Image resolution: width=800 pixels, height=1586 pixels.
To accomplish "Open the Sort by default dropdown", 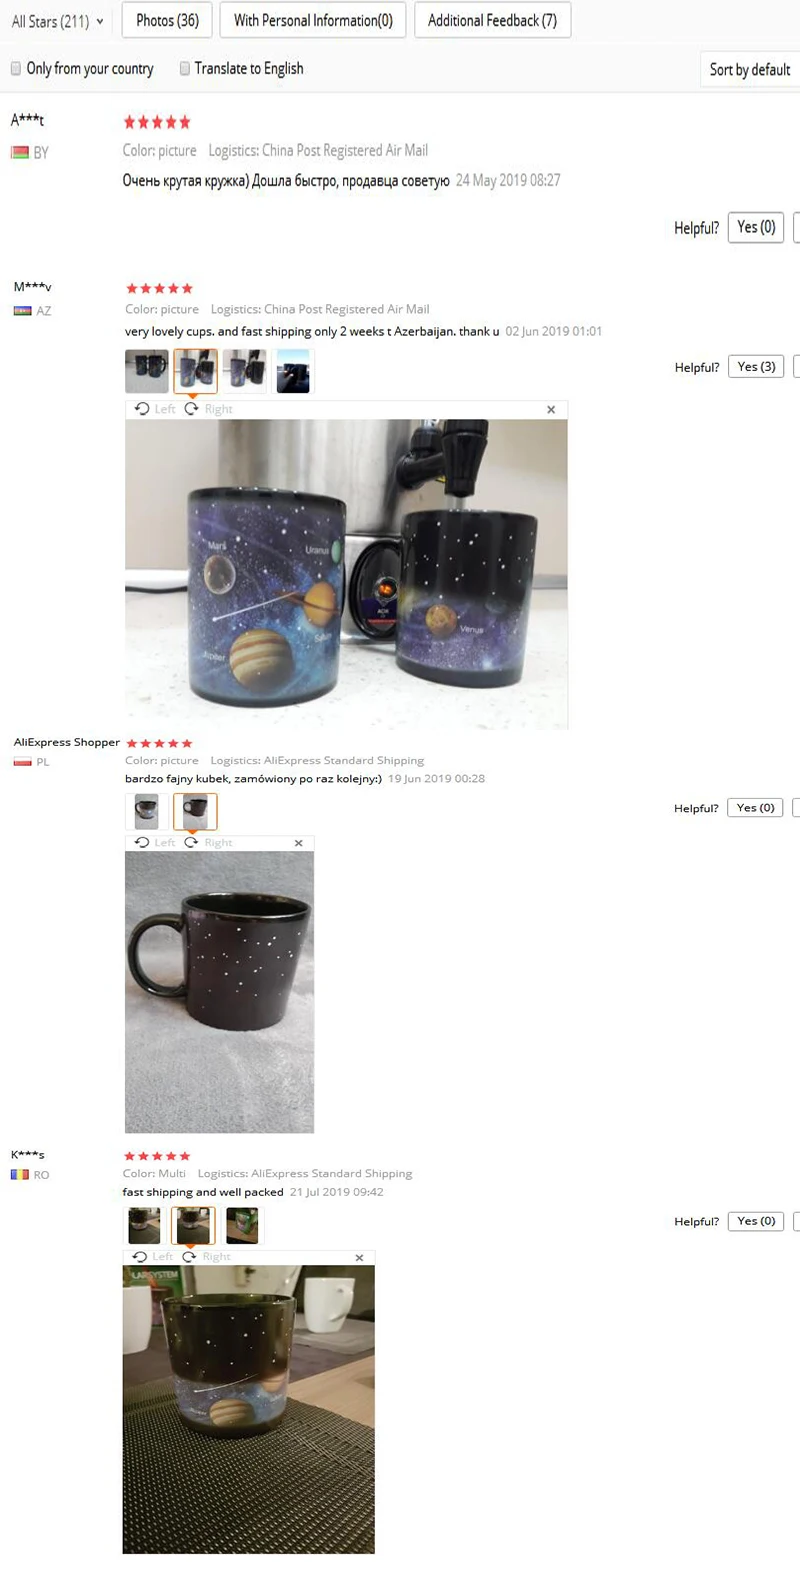I will (x=750, y=69).
